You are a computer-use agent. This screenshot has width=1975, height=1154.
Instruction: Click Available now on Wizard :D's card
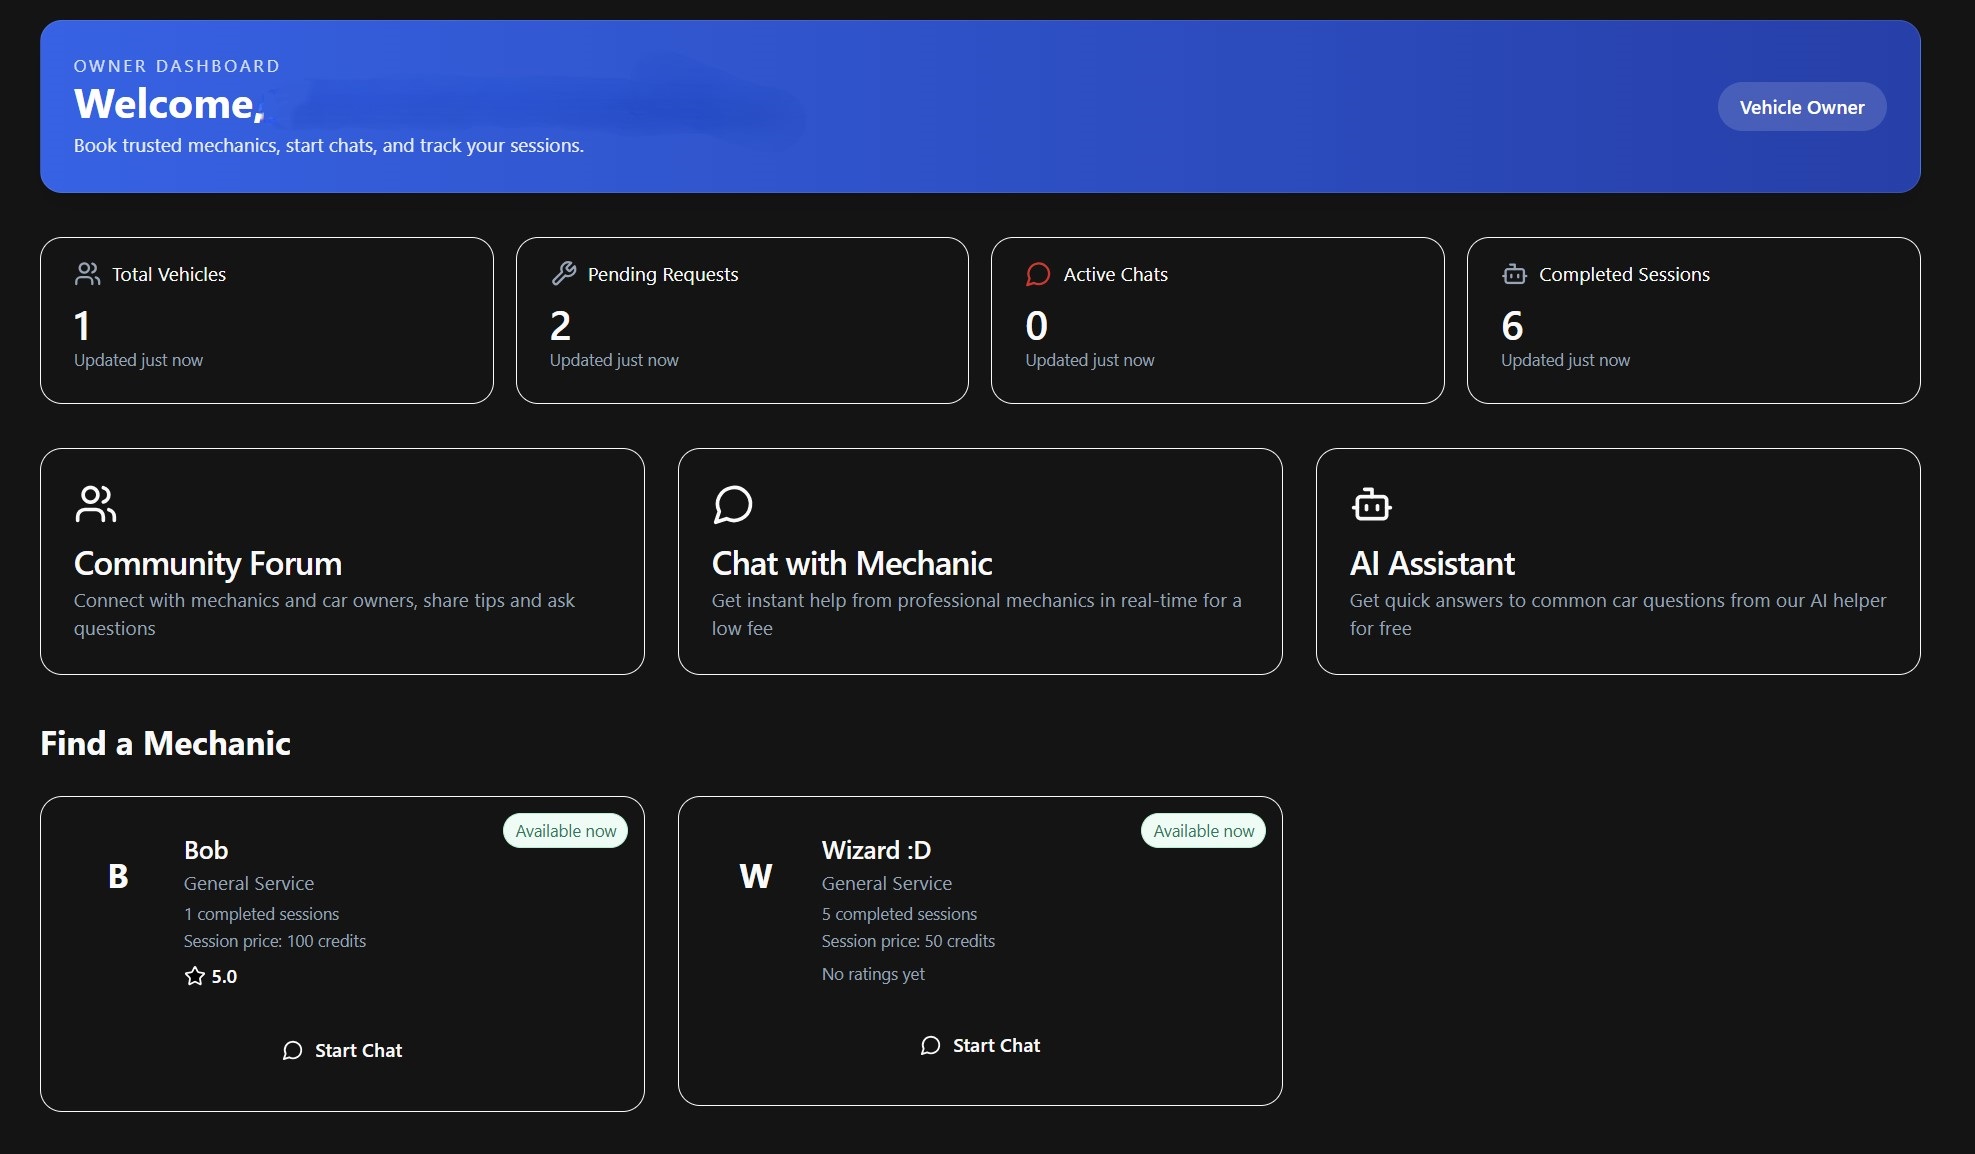pos(1202,830)
